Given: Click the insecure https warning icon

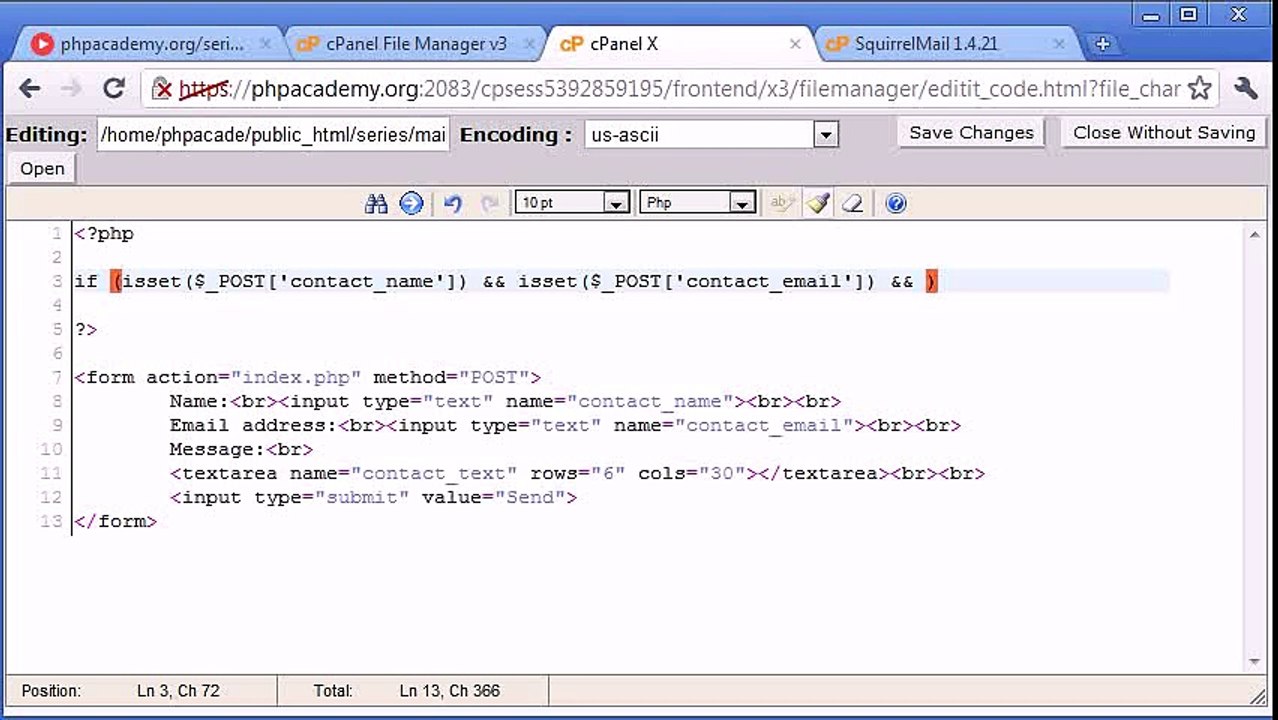Looking at the screenshot, I should pyautogui.click(x=162, y=89).
